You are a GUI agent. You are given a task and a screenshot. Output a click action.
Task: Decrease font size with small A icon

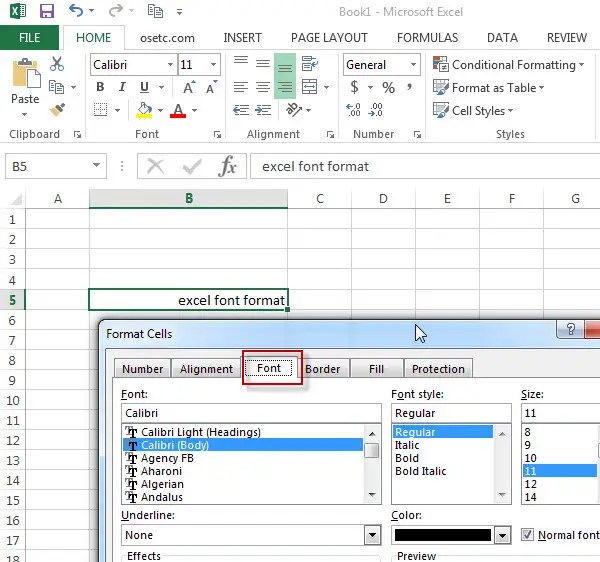click(211, 87)
